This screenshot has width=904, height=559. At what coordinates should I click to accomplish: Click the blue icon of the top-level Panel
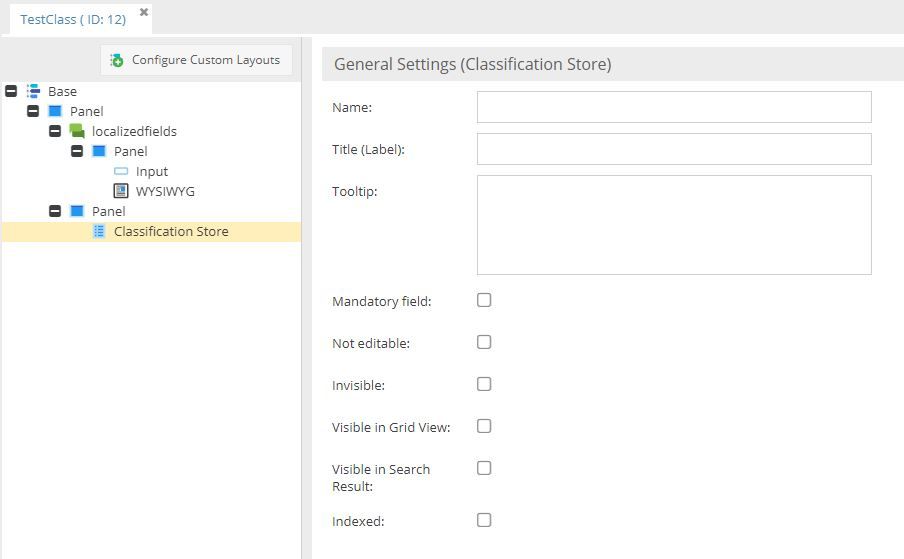click(x=55, y=111)
